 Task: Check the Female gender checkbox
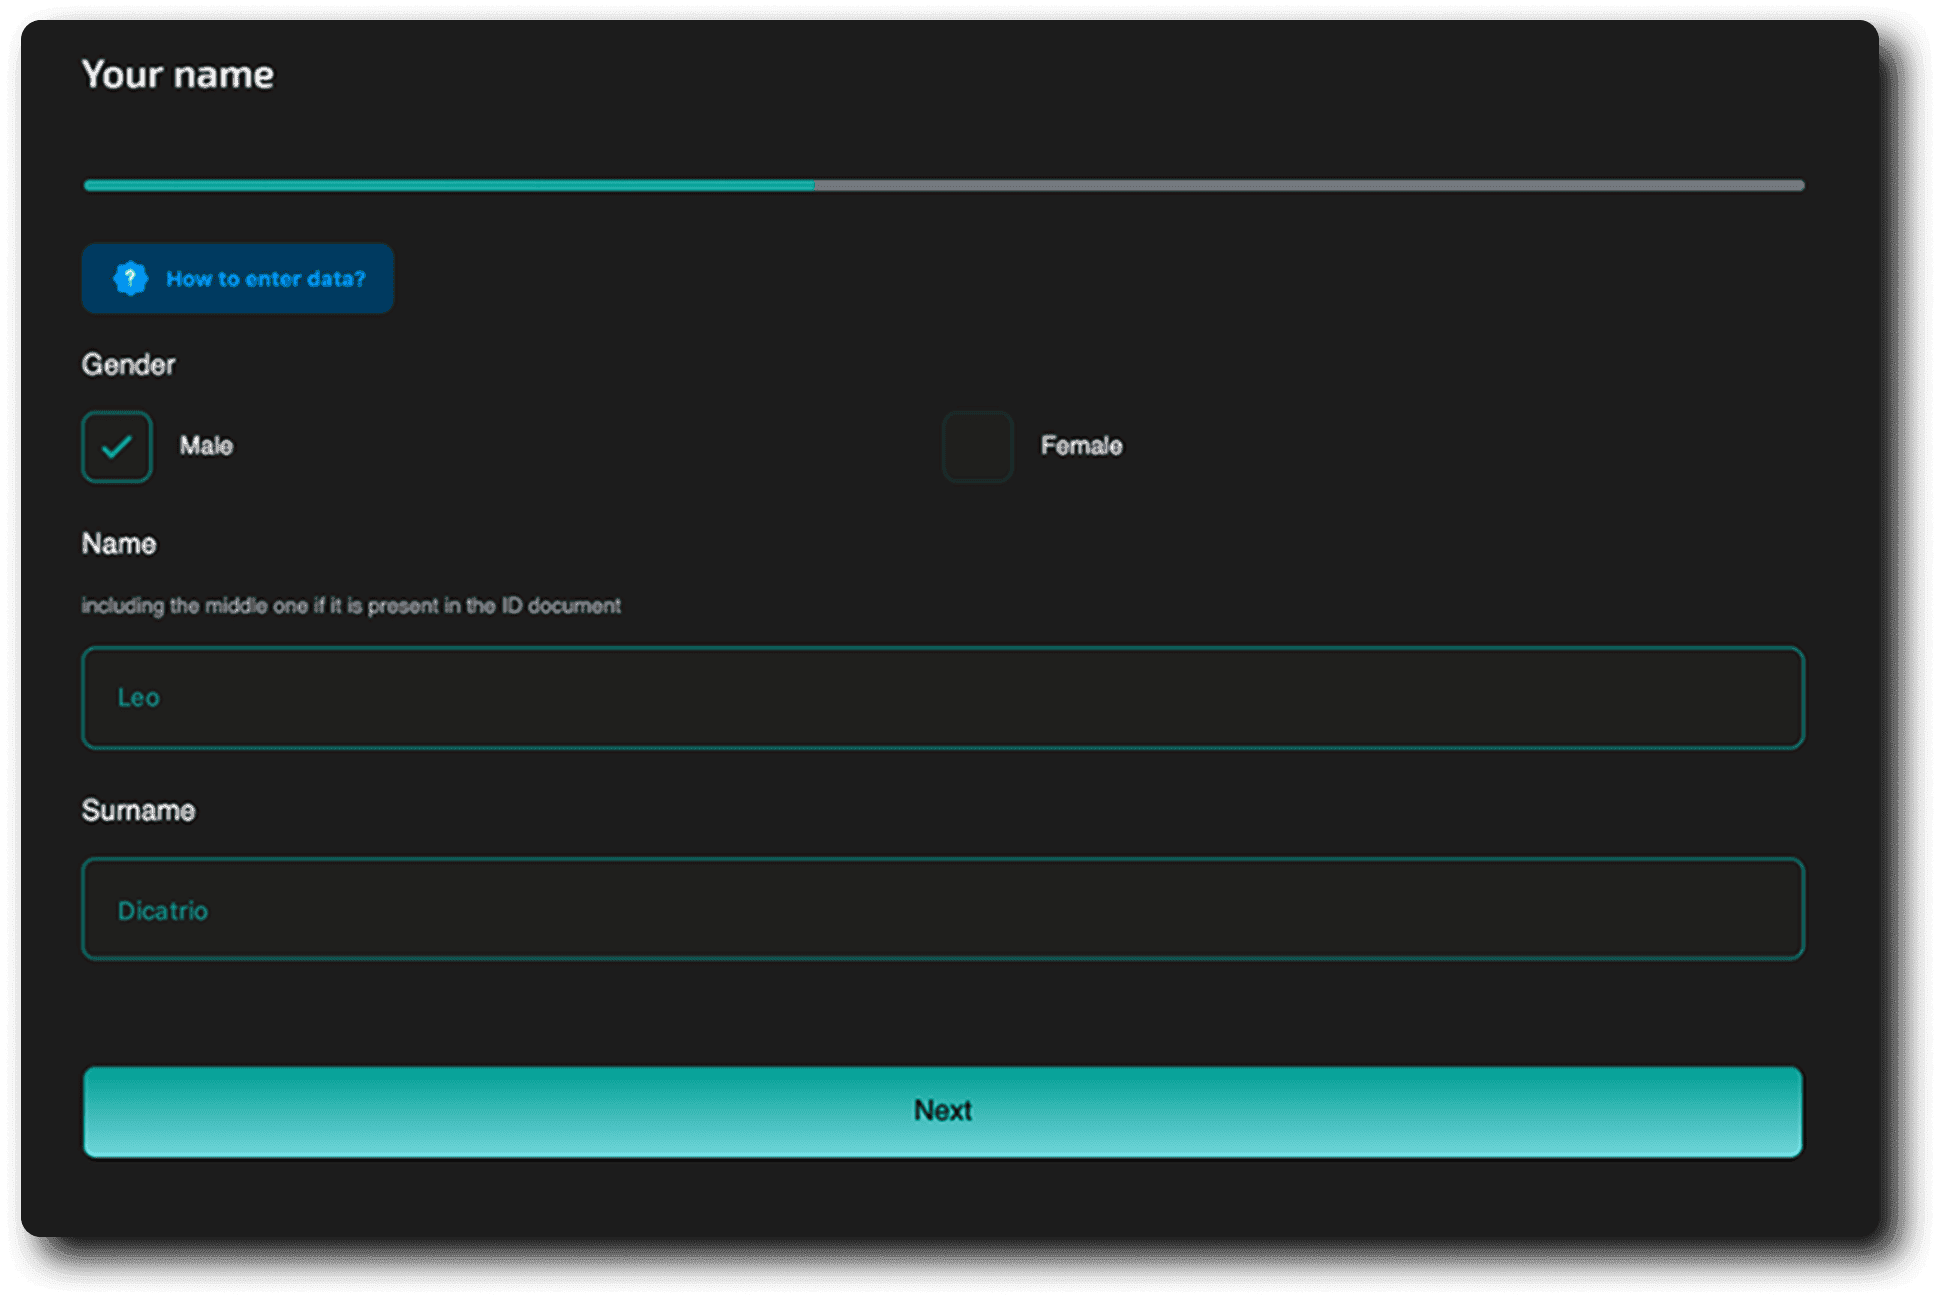[x=977, y=446]
